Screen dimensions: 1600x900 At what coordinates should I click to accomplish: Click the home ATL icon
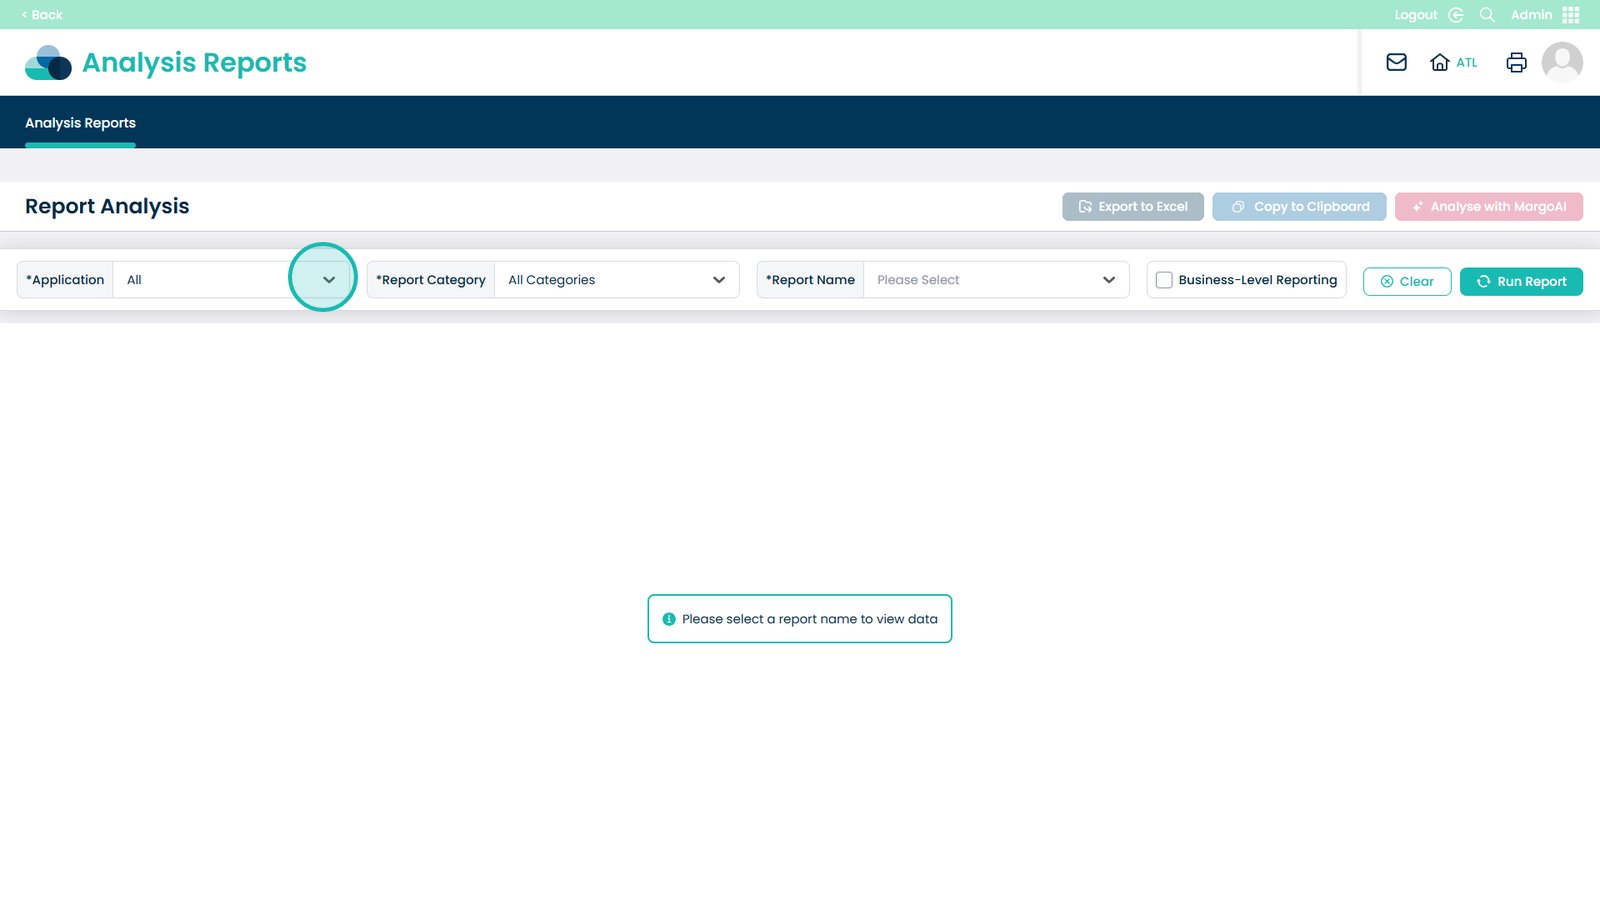tap(1453, 62)
